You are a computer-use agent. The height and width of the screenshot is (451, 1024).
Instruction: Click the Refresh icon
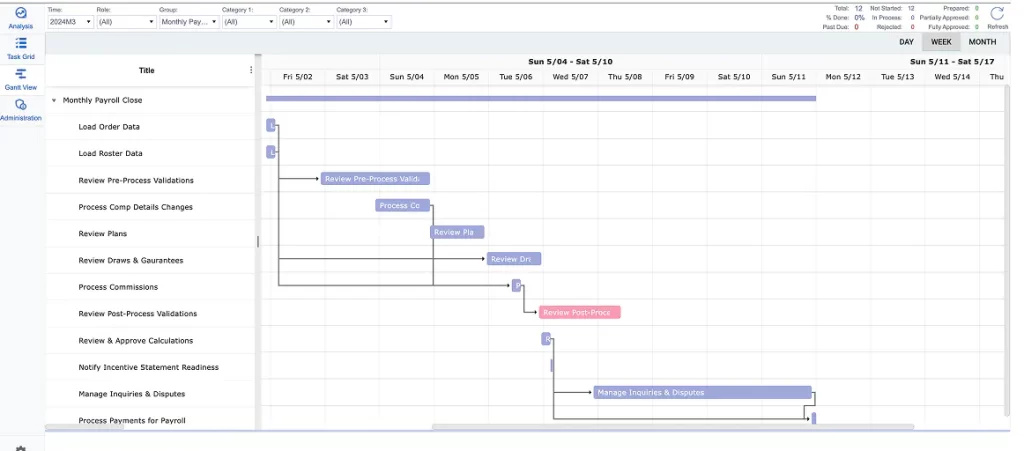[x=997, y=14]
